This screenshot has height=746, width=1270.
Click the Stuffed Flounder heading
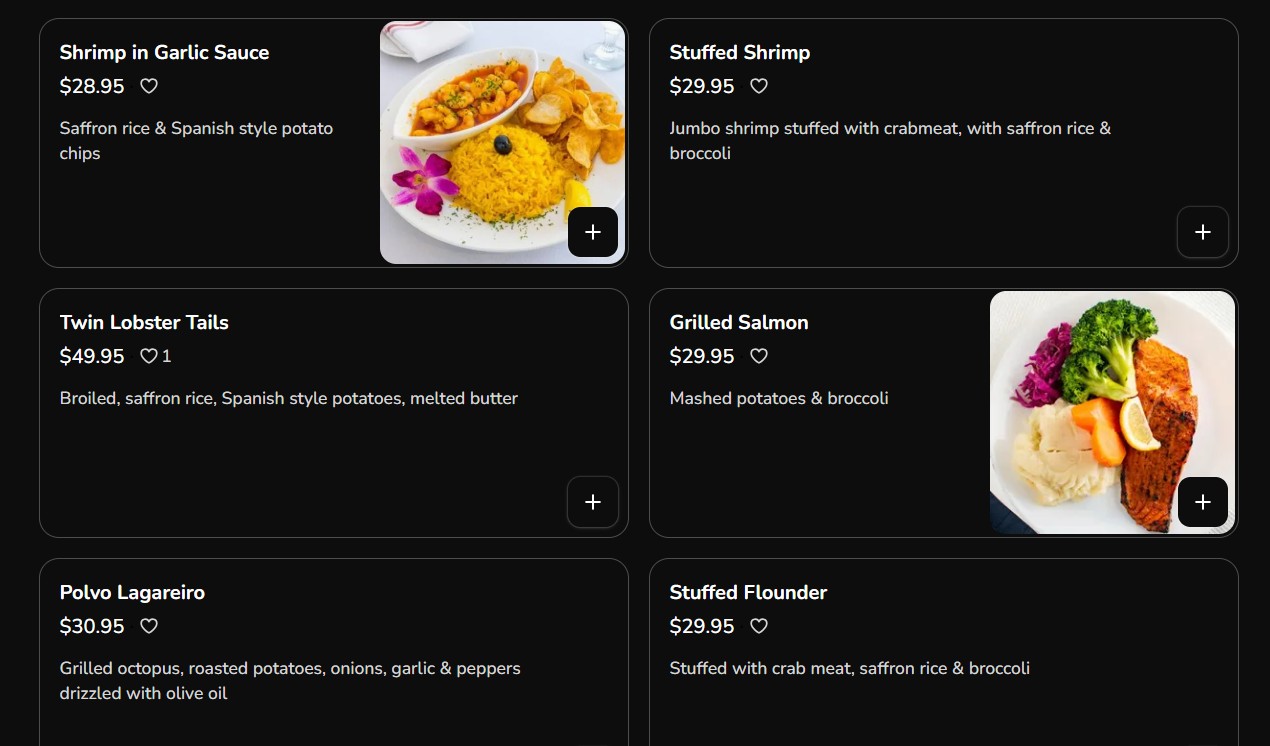coord(748,592)
